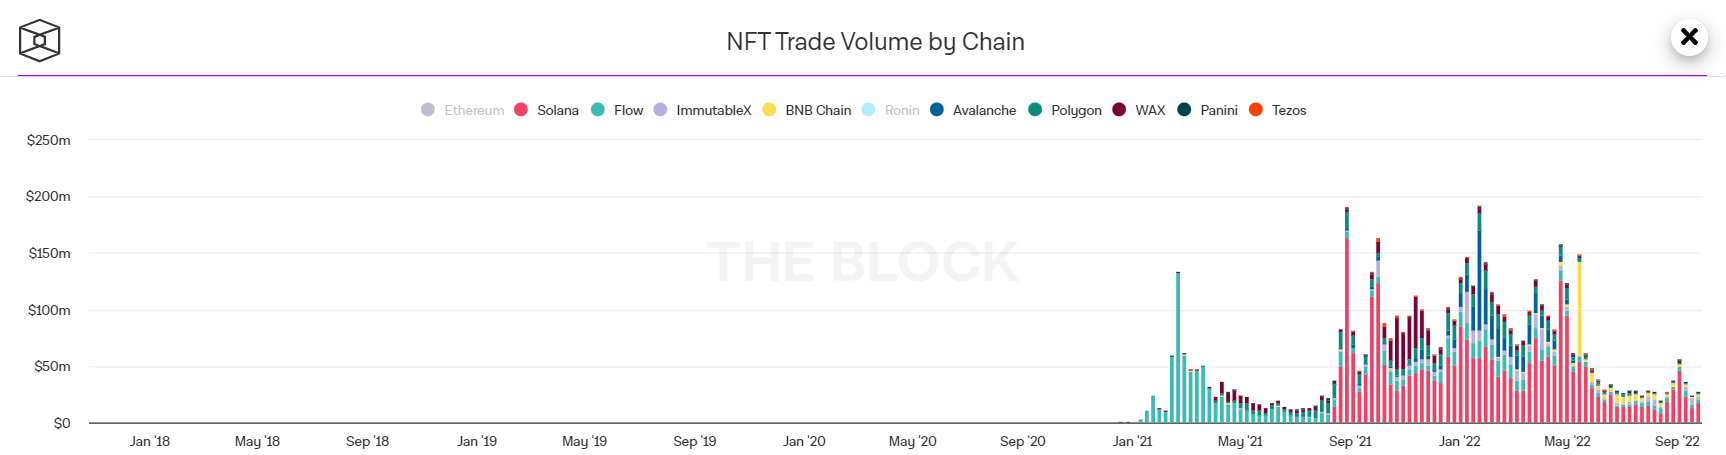Click the tall yellow BNB Chain bar
Image resolution: width=1726 pixels, height=455 pixels.
click(x=1579, y=300)
